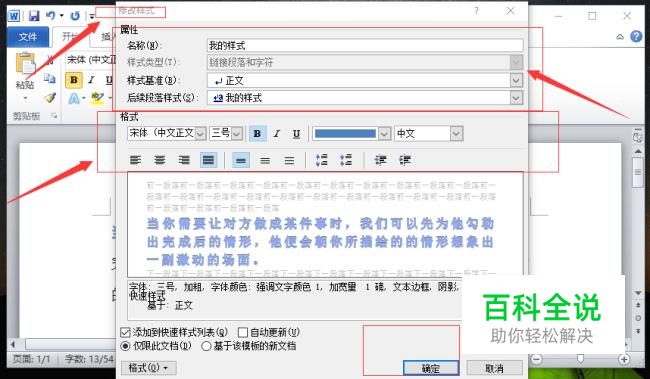This screenshot has height=379, width=650.
Task: Click the text effects A icon
Action: tap(74, 98)
